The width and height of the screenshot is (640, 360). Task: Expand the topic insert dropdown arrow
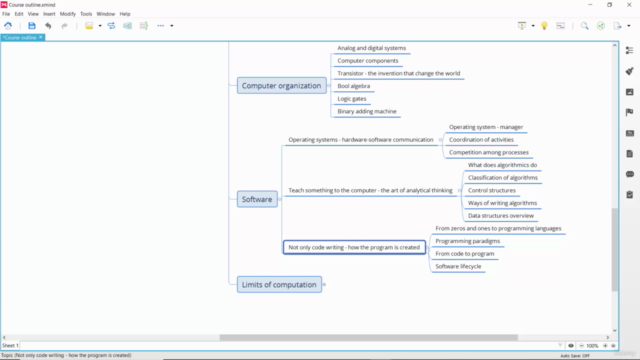pos(100,26)
